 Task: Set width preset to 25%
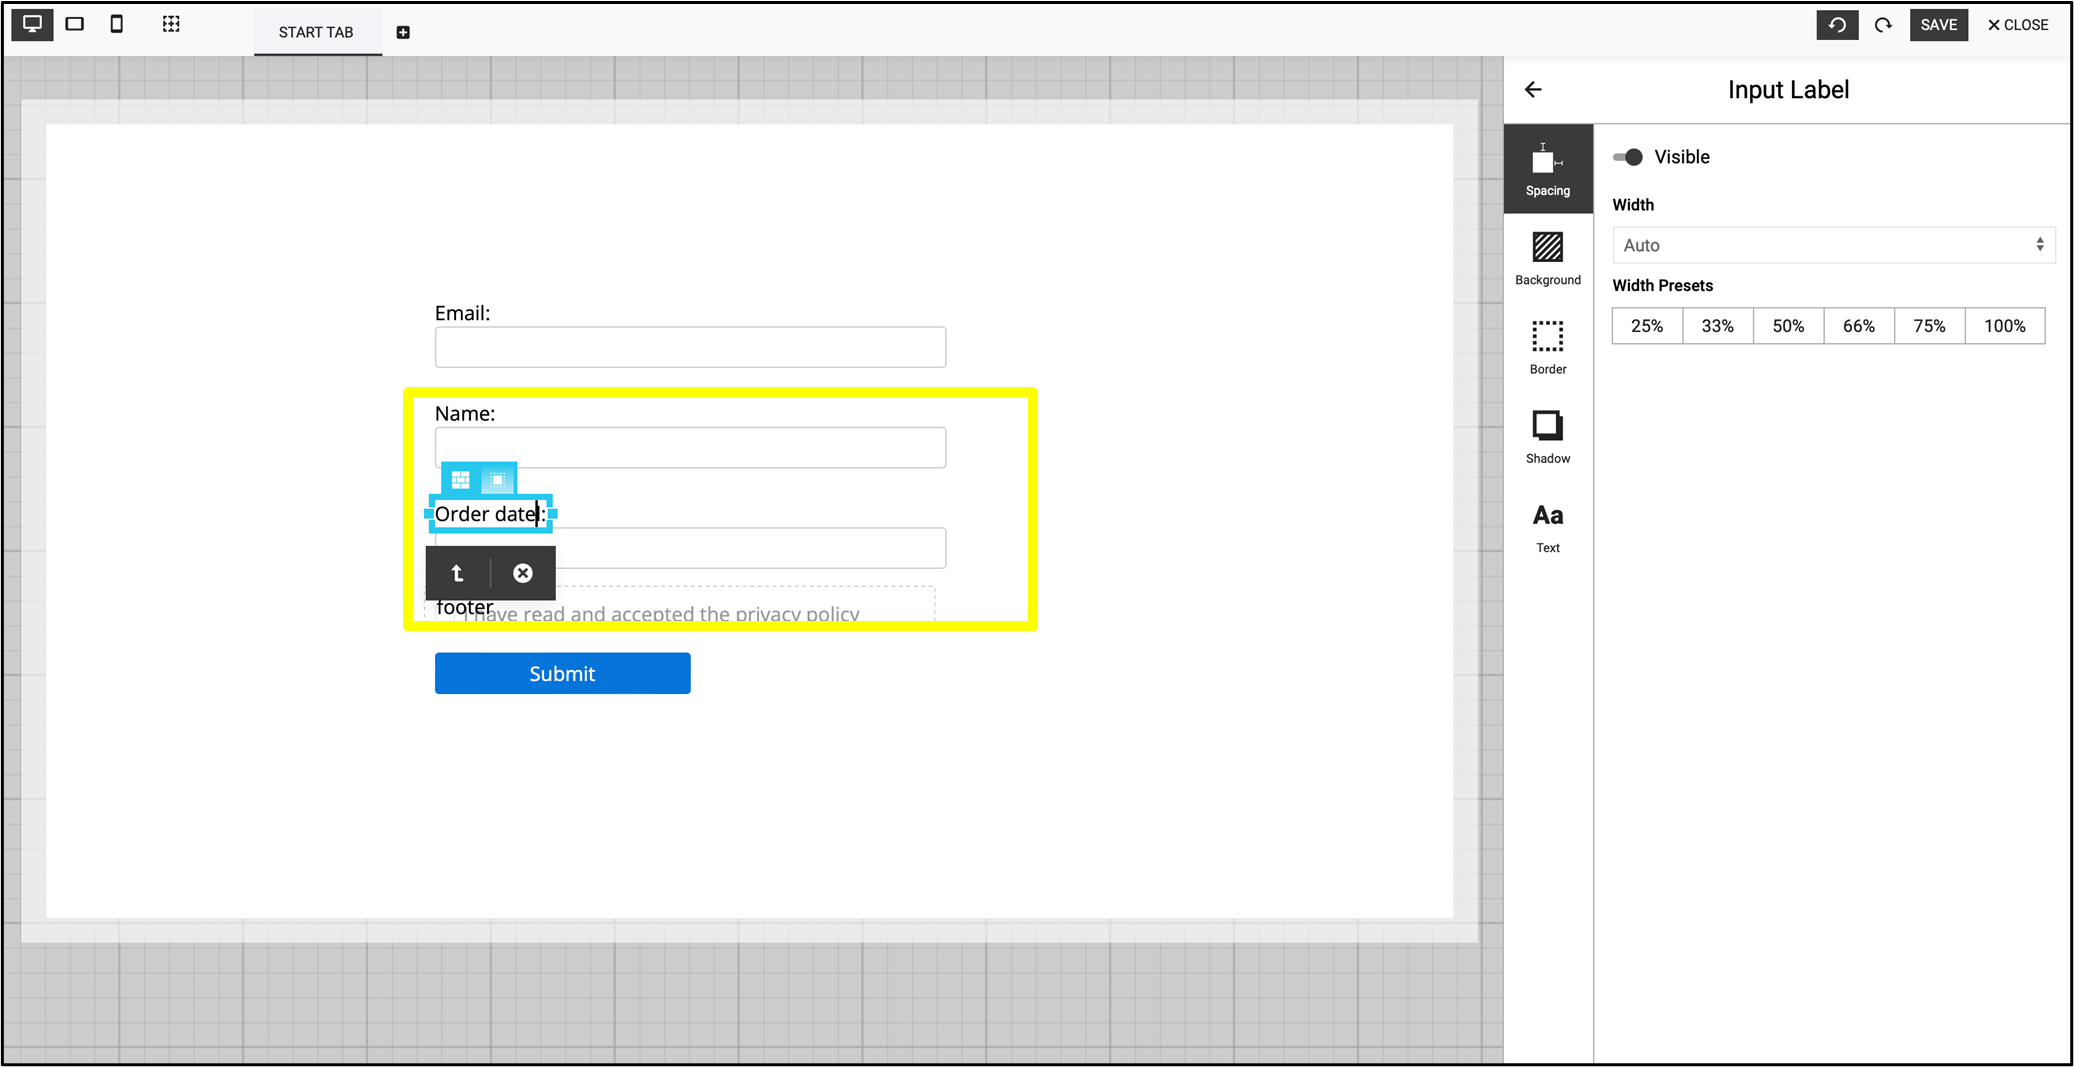click(1647, 326)
